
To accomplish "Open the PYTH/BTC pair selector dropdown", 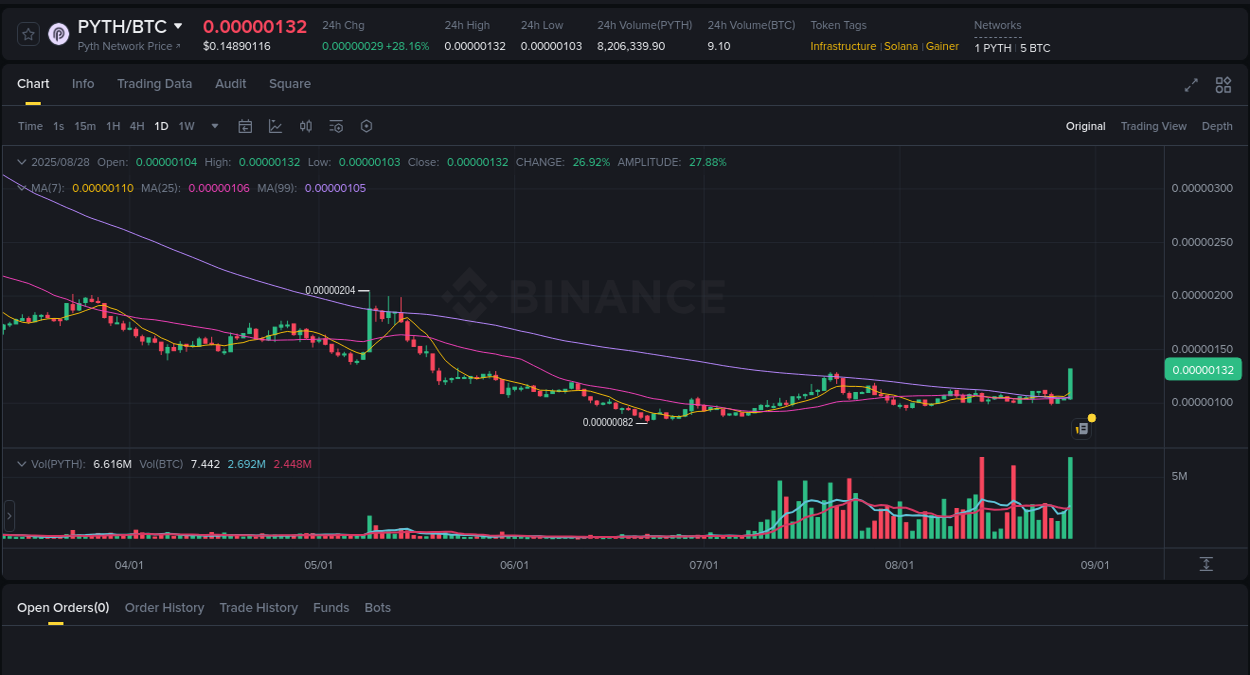I will [x=179, y=25].
